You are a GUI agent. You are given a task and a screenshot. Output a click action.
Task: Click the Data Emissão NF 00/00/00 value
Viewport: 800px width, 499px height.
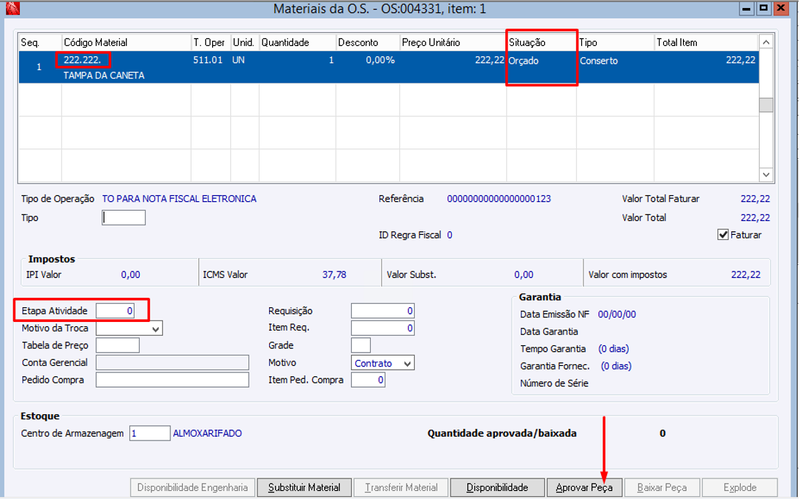[617, 314]
